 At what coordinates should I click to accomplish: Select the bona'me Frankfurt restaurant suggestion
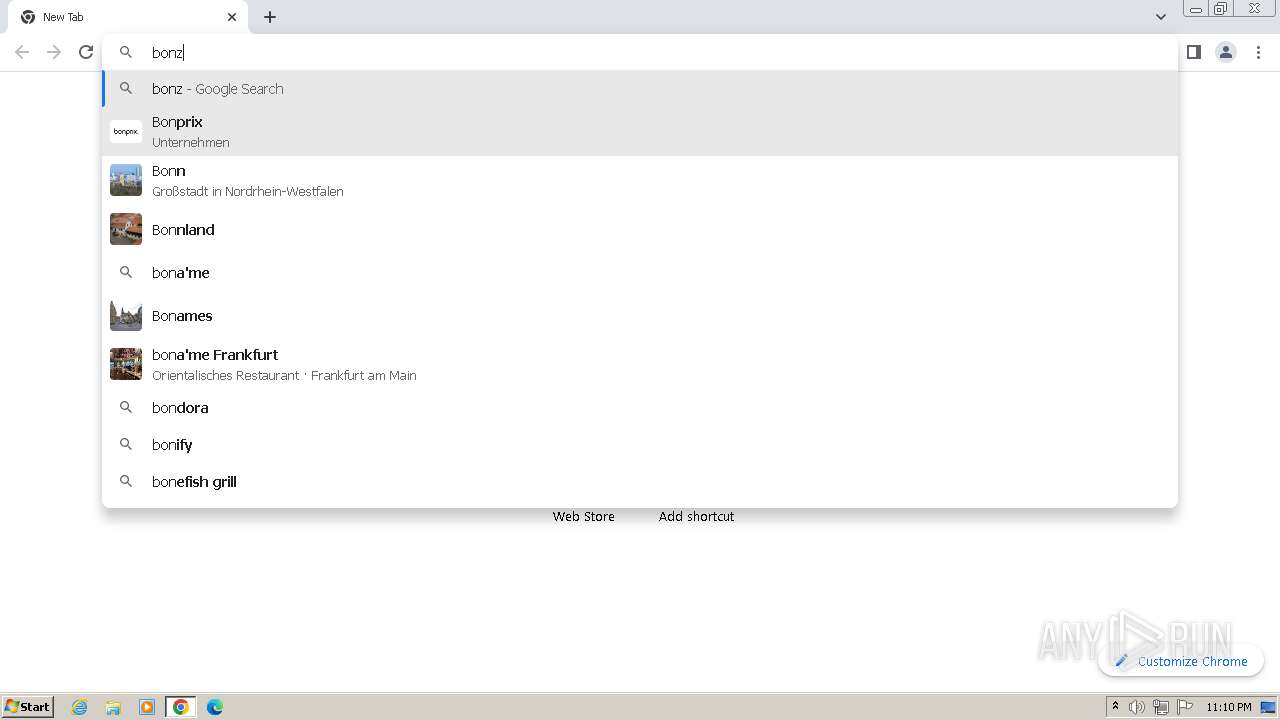(x=640, y=364)
